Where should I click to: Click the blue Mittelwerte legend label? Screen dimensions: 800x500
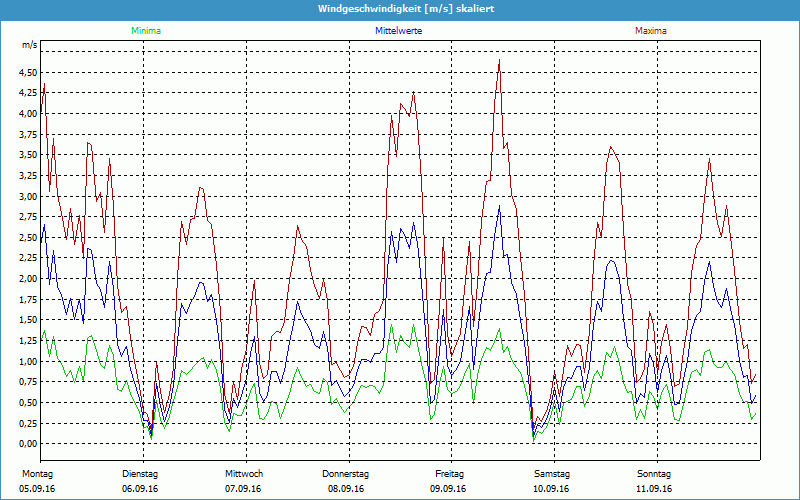[x=398, y=31]
